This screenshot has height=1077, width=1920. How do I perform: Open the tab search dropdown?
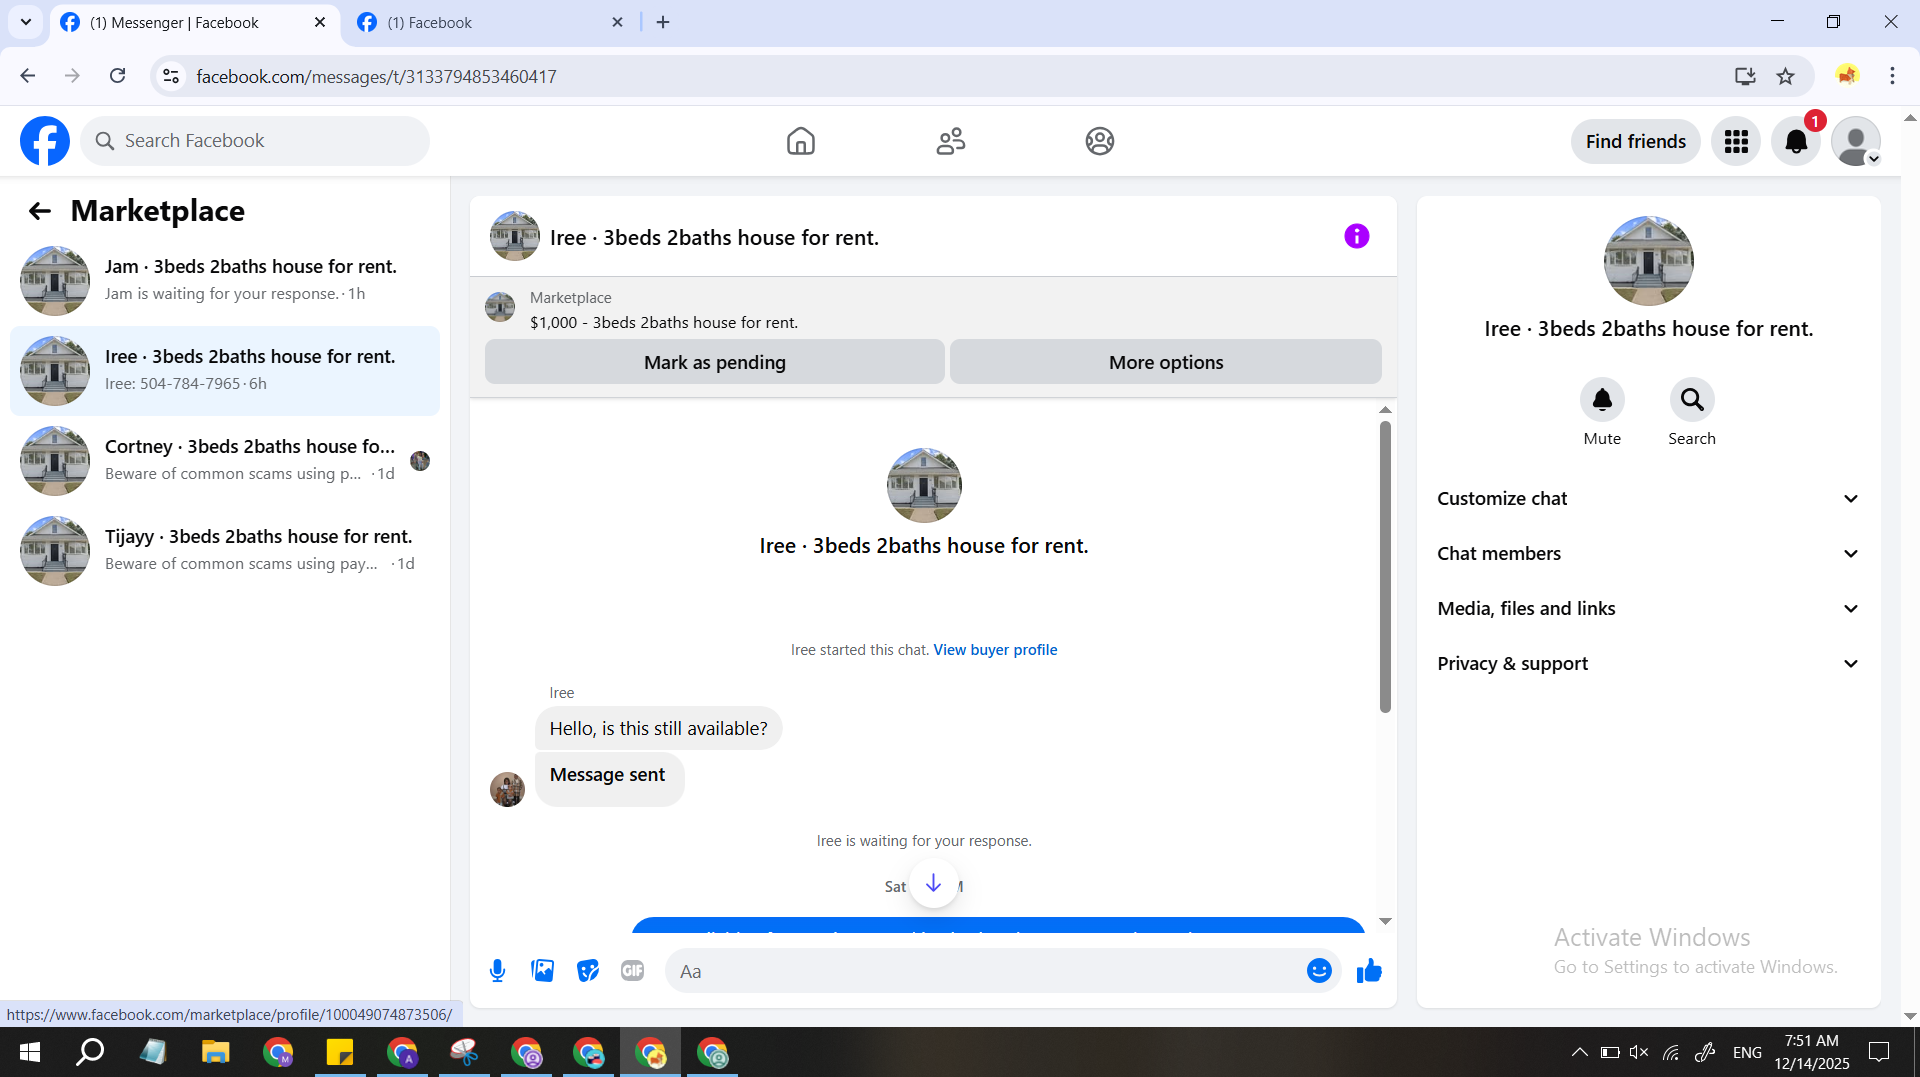coord(26,22)
